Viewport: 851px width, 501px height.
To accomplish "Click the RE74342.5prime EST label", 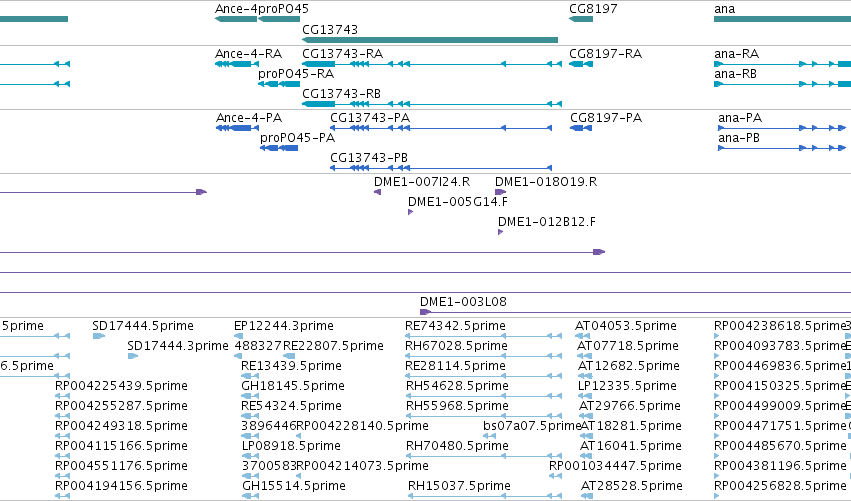I will (455, 326).
